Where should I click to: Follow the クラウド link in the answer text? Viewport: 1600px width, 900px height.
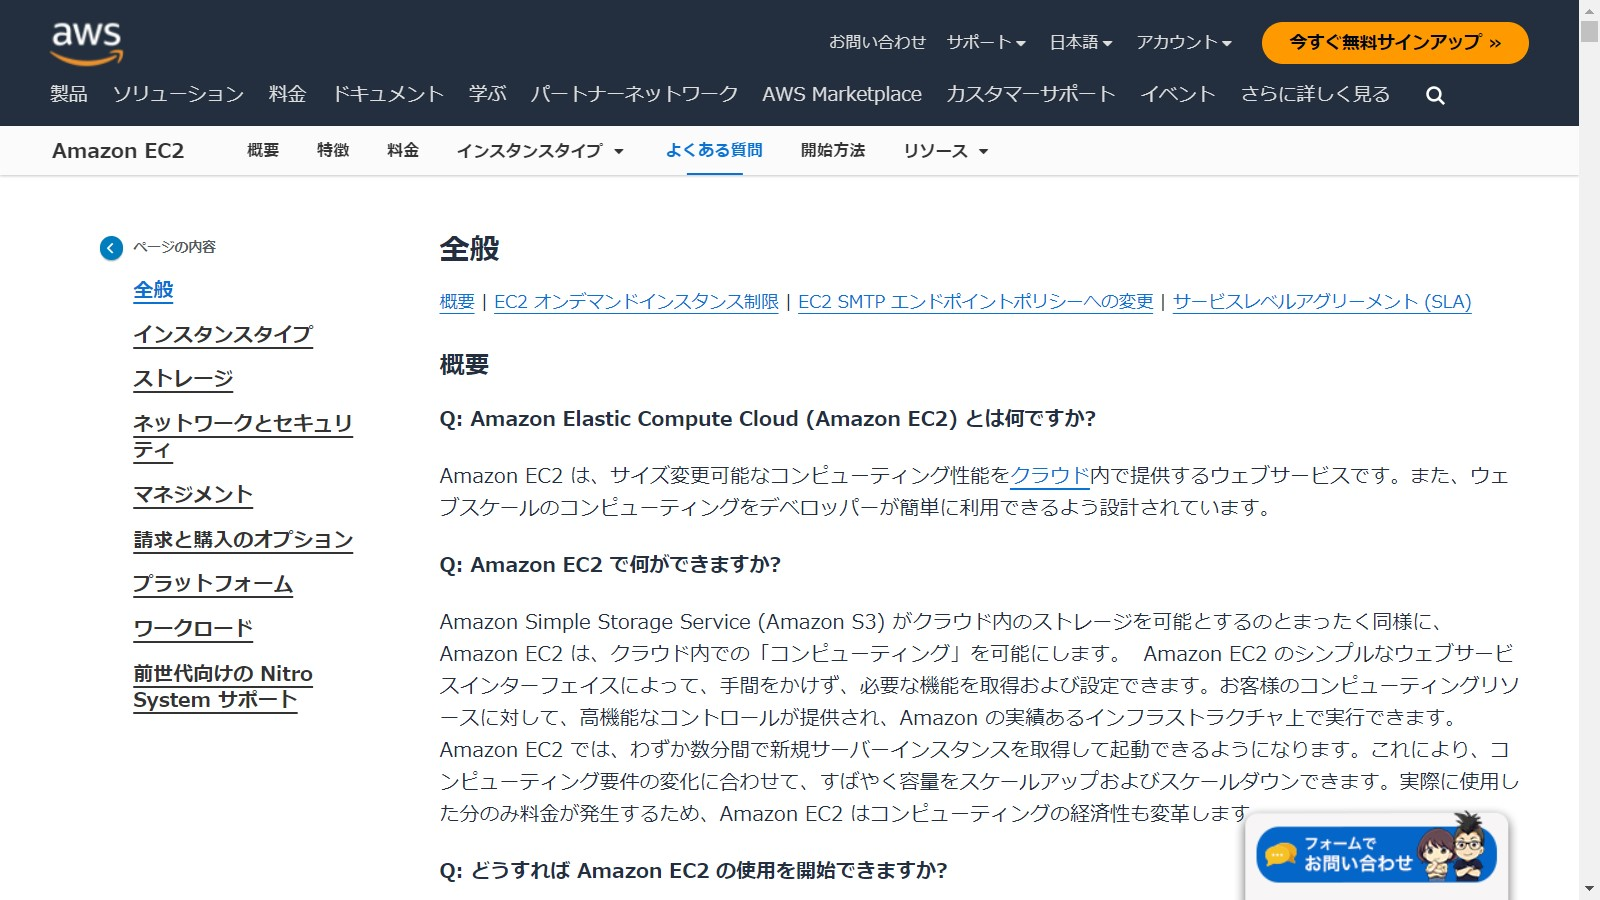click(x=1050, y=476)
